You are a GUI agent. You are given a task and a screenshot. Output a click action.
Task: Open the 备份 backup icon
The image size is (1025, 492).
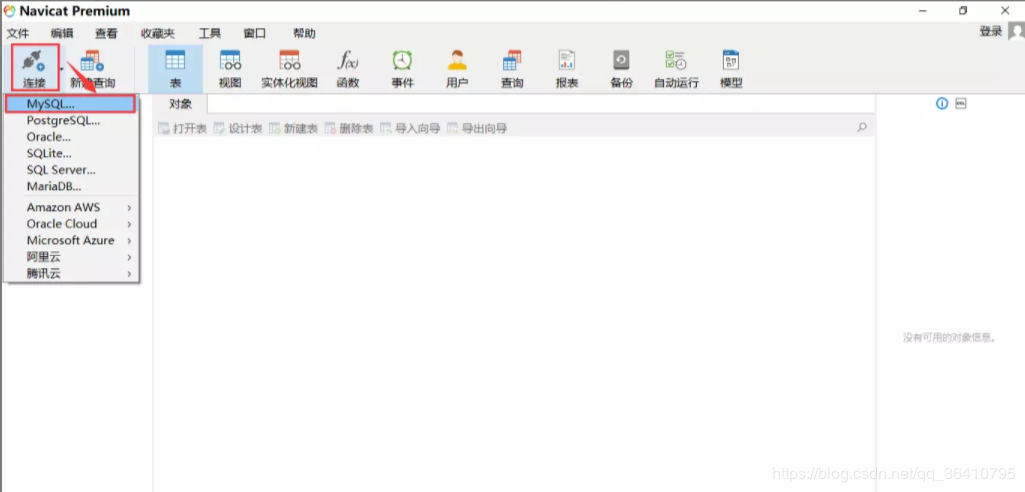click(621, 61)
